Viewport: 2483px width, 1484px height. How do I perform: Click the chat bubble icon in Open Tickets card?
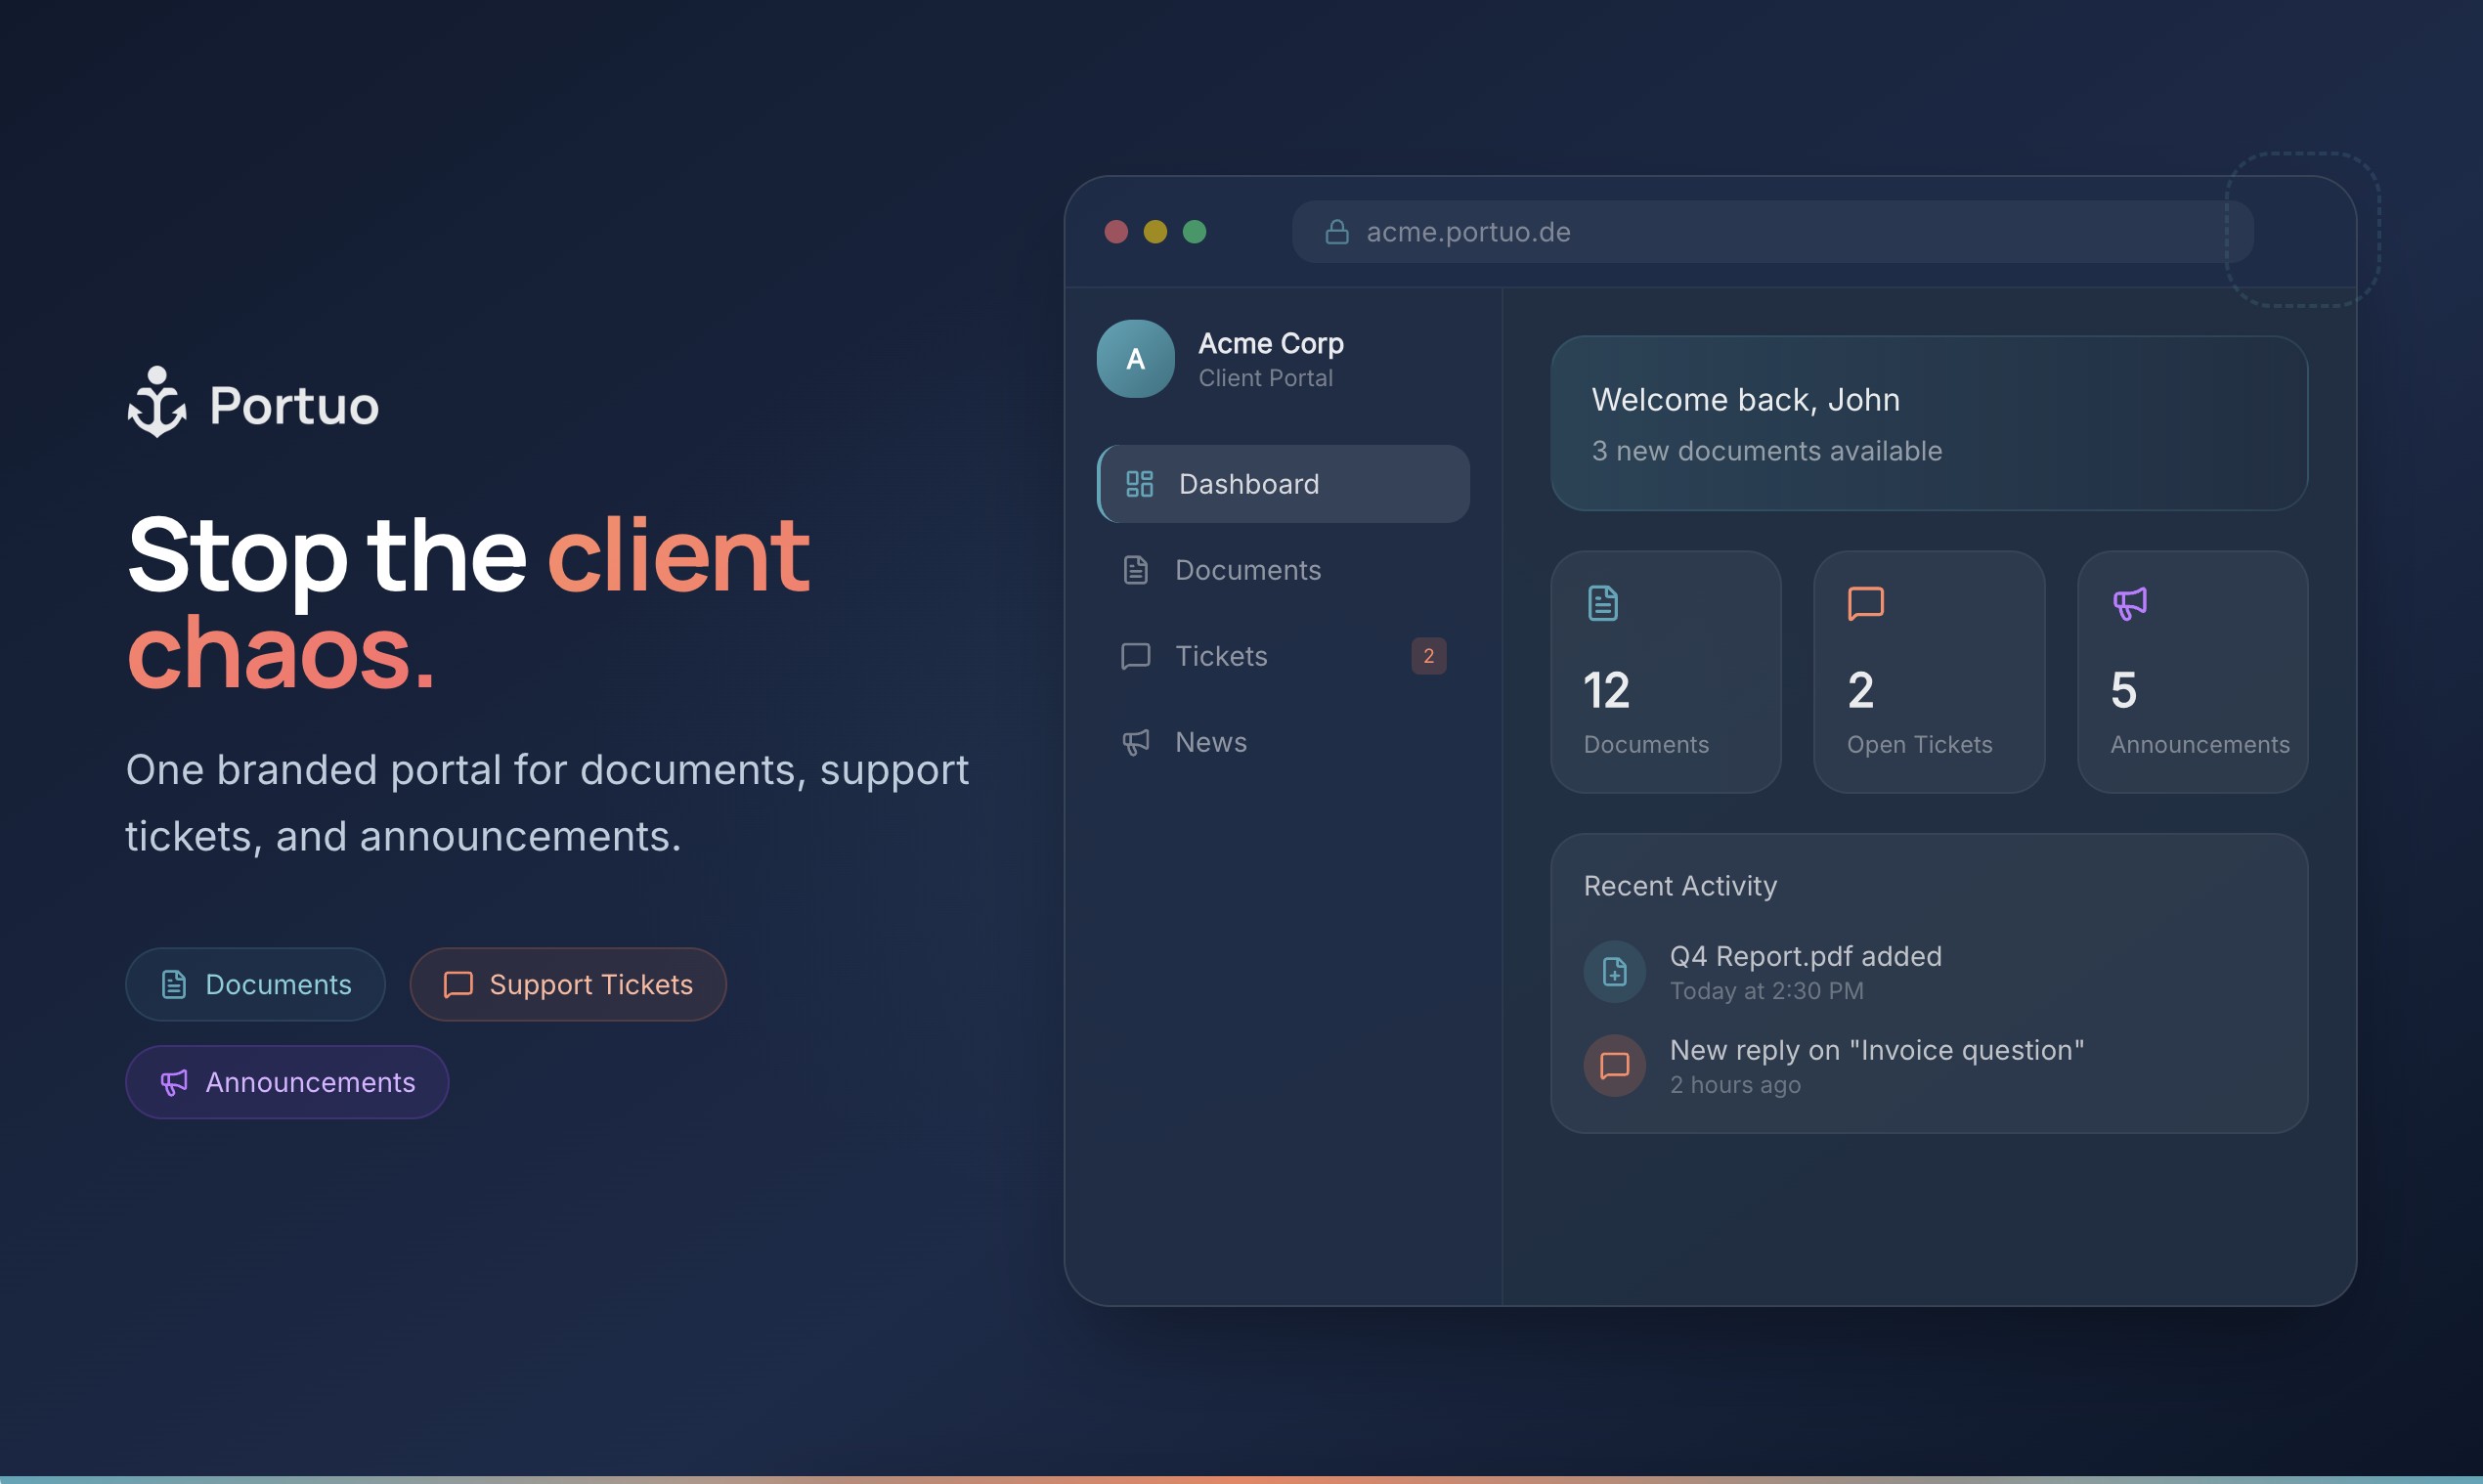click(x=1865, y=603)
